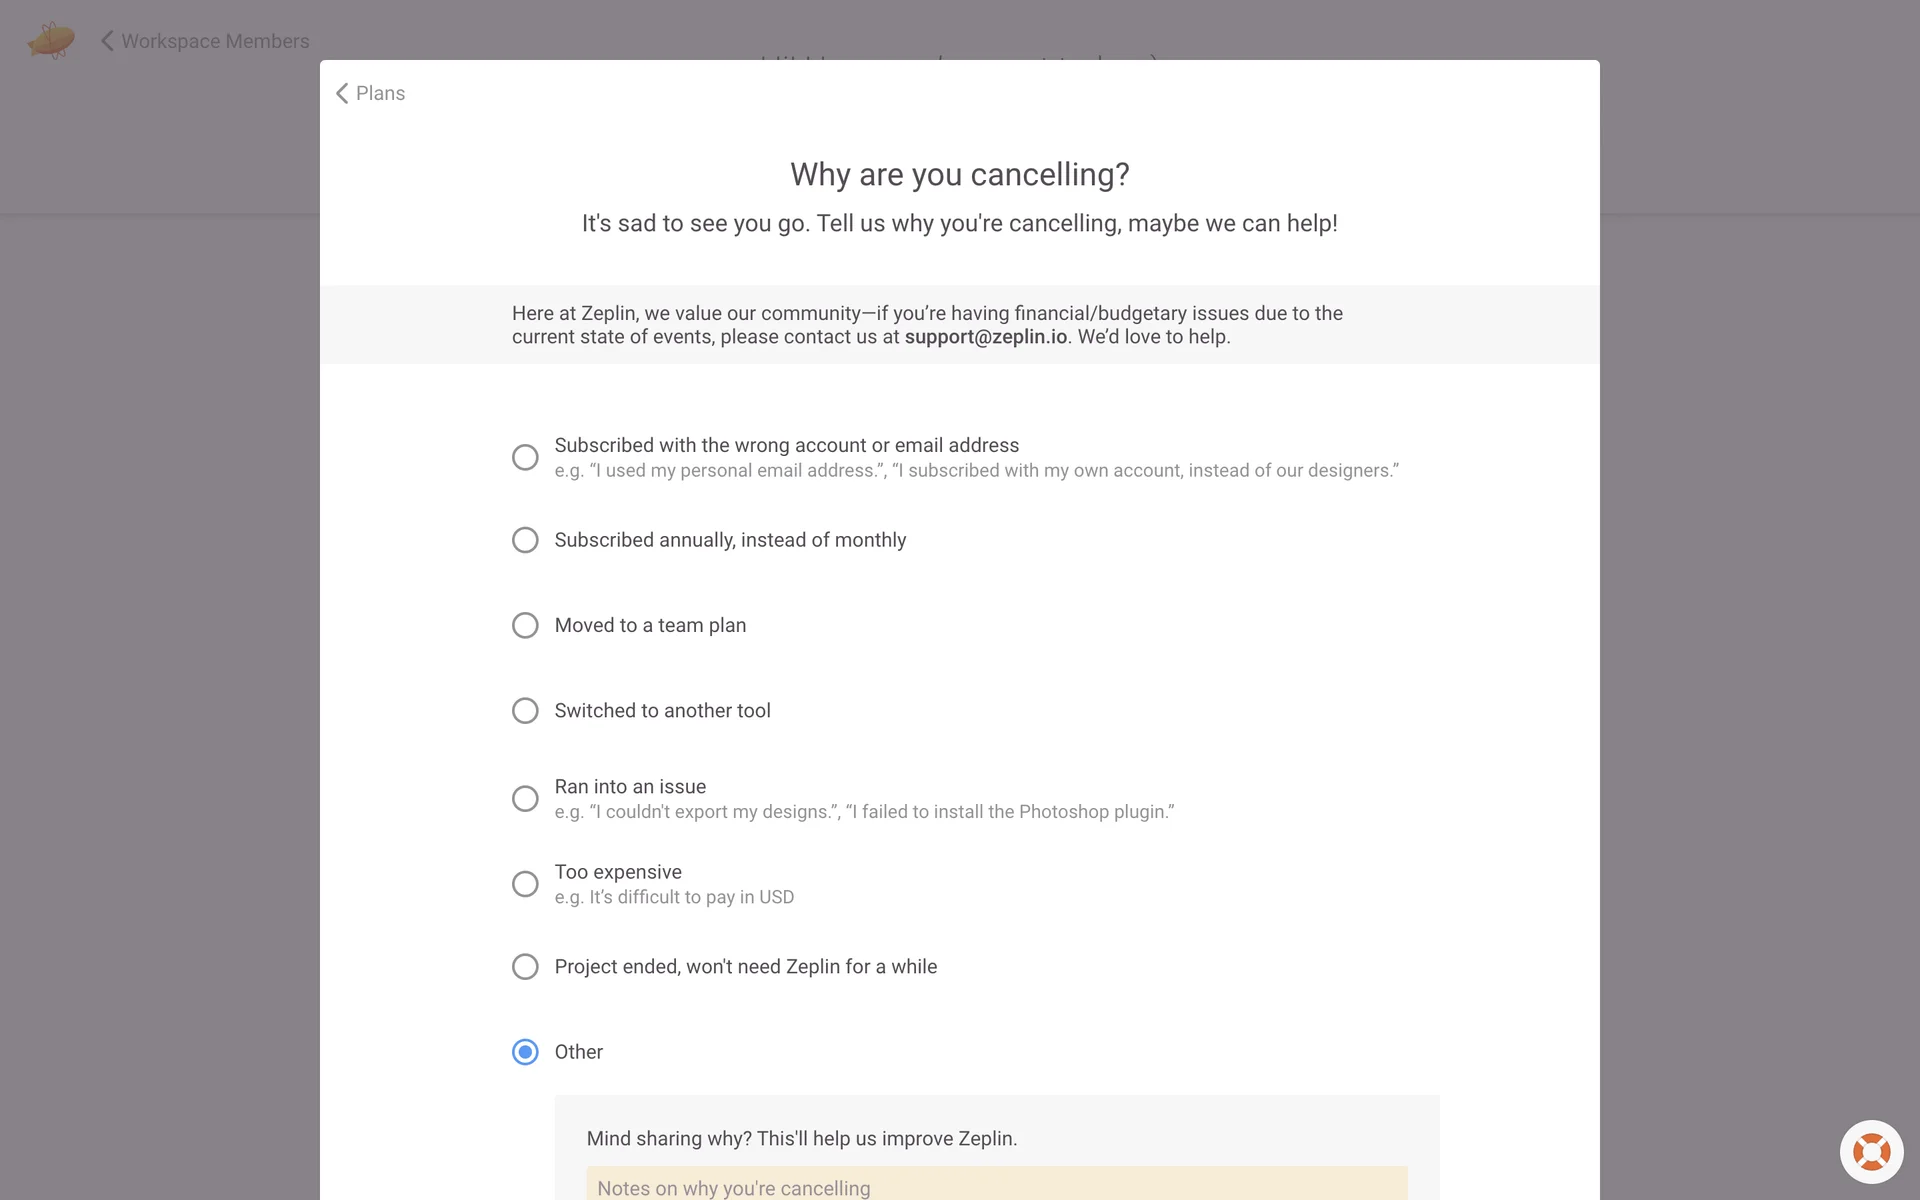Click the 'Why are you cancelling?' heading
The image size is (1920, 1200).
pyautogui.click(x=959, y=175)
